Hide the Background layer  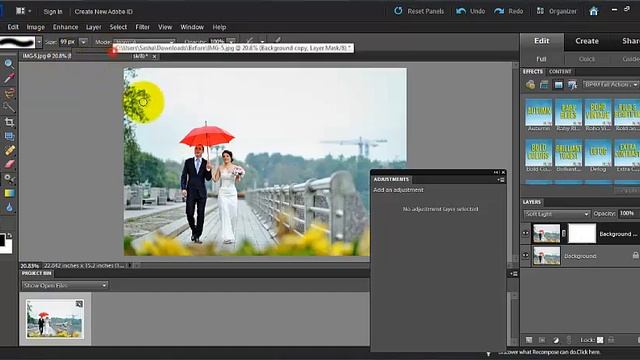[525, 256]
